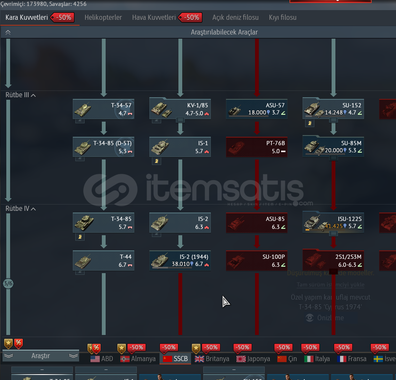396x380 pixels.
Task: Select the SU-100P vehicle card
Action: coord(257,260)
